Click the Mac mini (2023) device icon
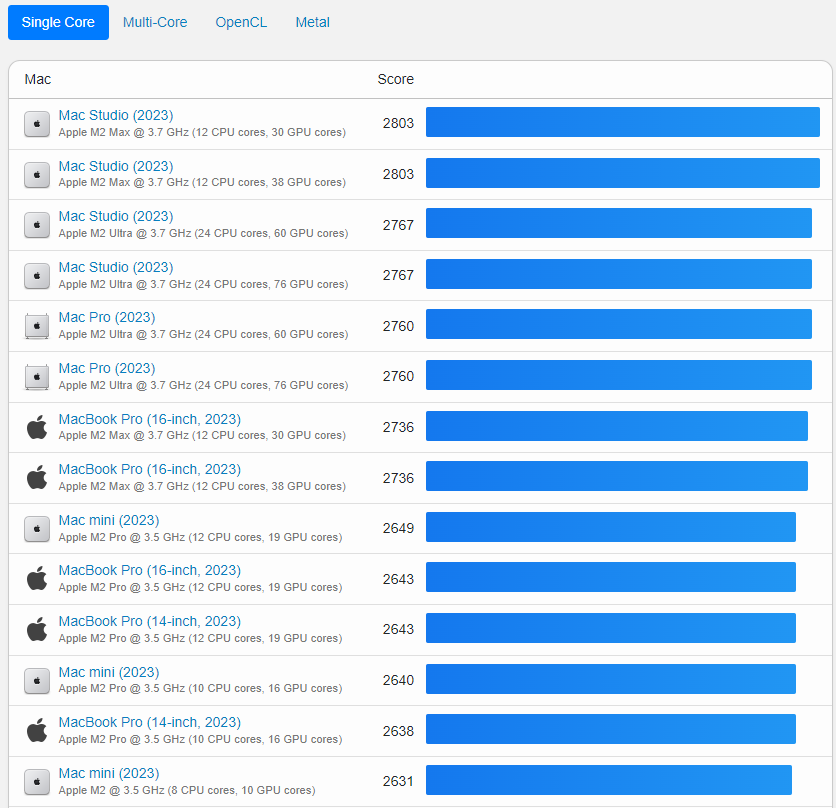Image resolution: width=836 pixels, height=808 pixels. [36, 528]
